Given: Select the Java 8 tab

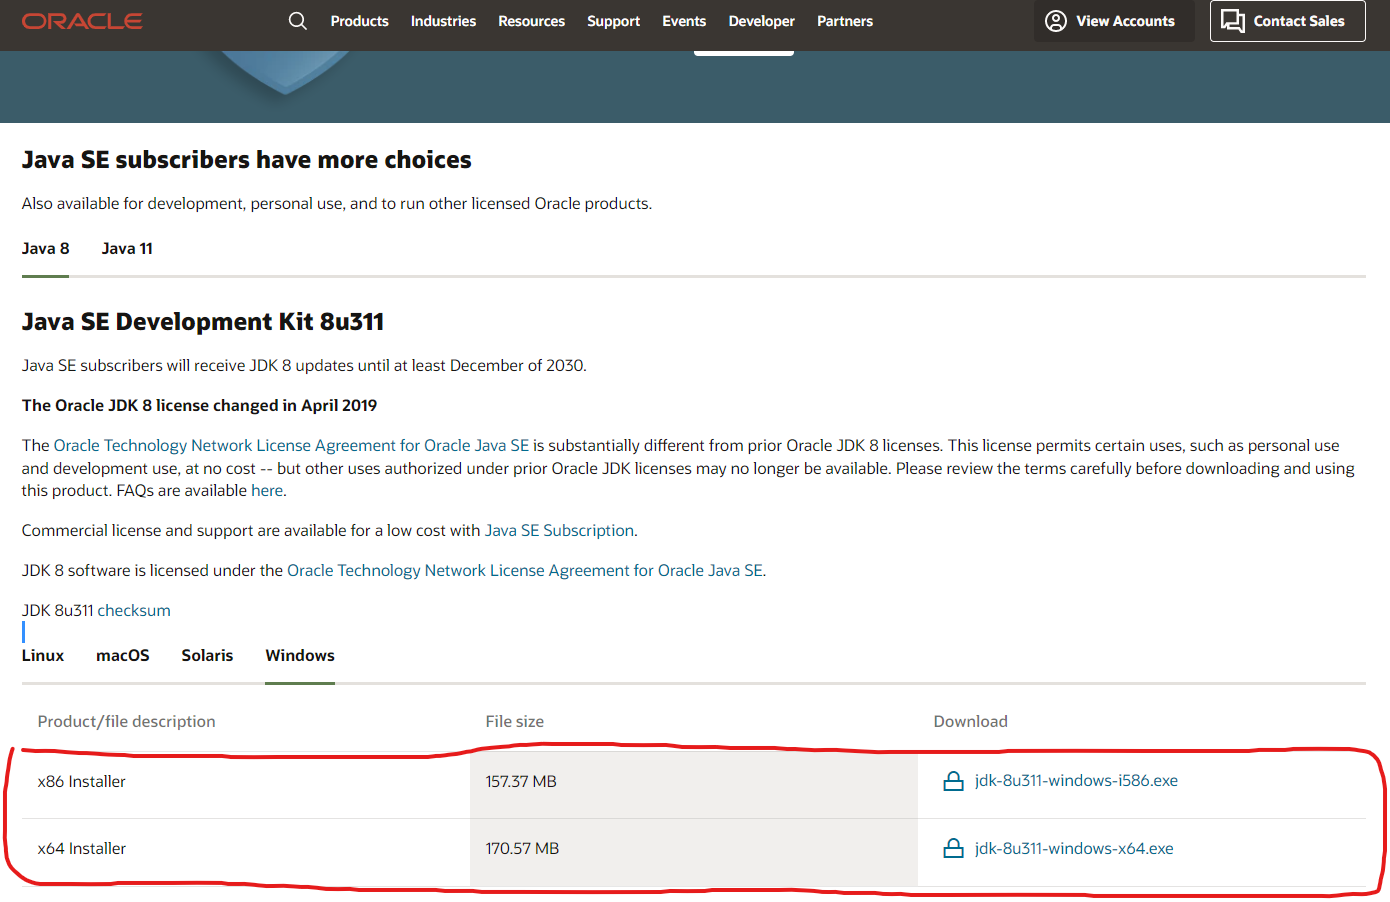Looking at the screenshot, I should (x=46, y=249).
